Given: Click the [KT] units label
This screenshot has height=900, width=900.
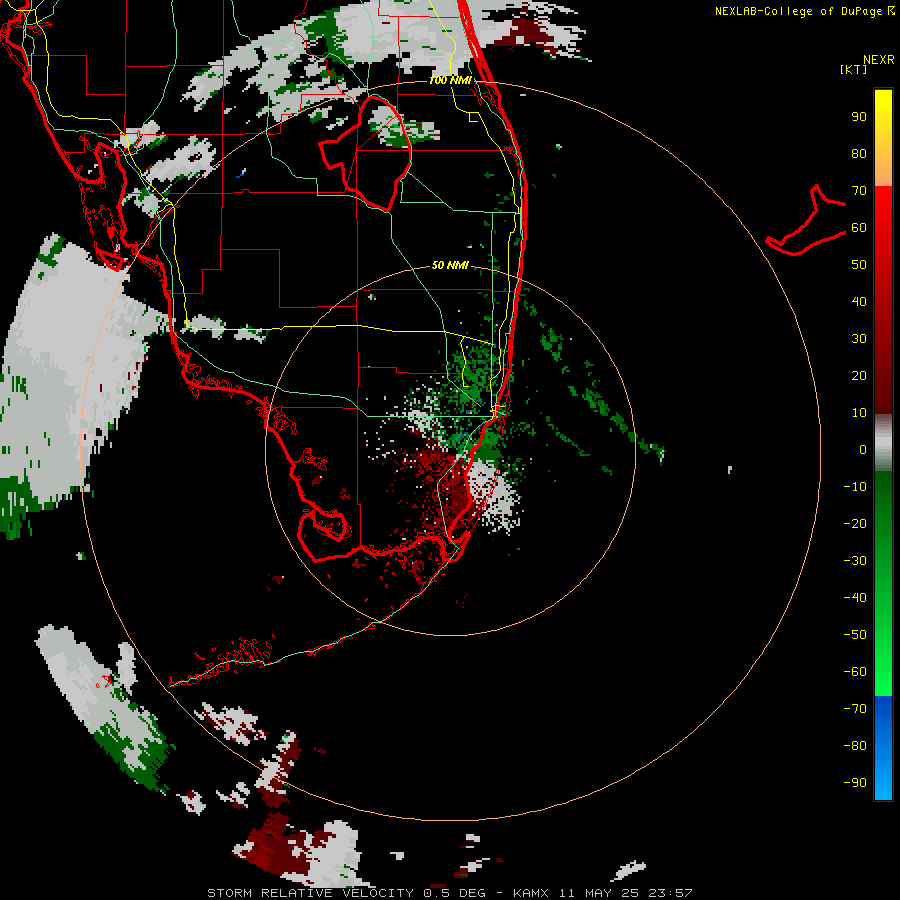Looking at the screenshot, I should 854,69.
